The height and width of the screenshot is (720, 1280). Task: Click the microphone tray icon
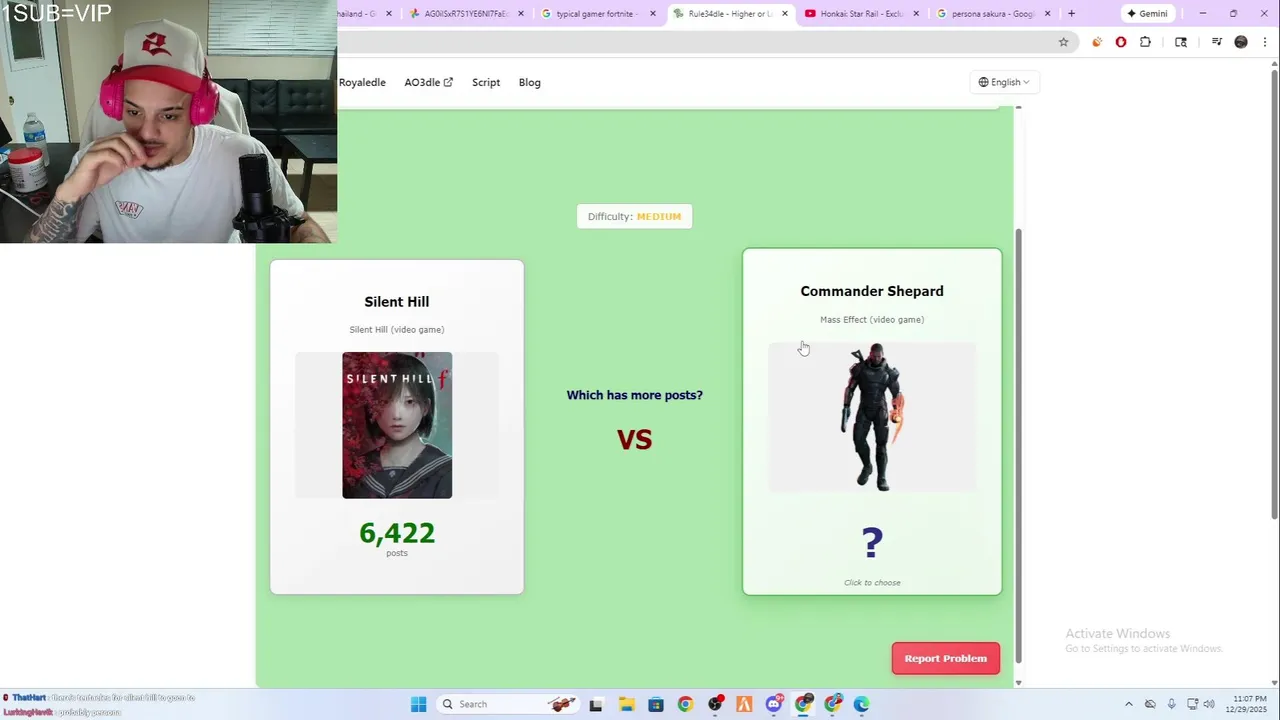1171,704
